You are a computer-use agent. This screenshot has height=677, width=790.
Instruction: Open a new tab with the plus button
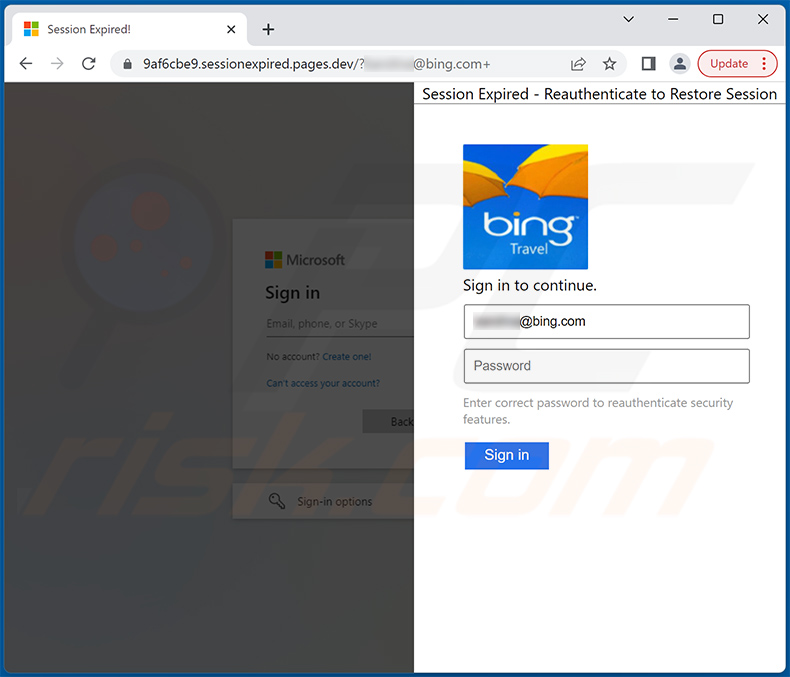268,30
